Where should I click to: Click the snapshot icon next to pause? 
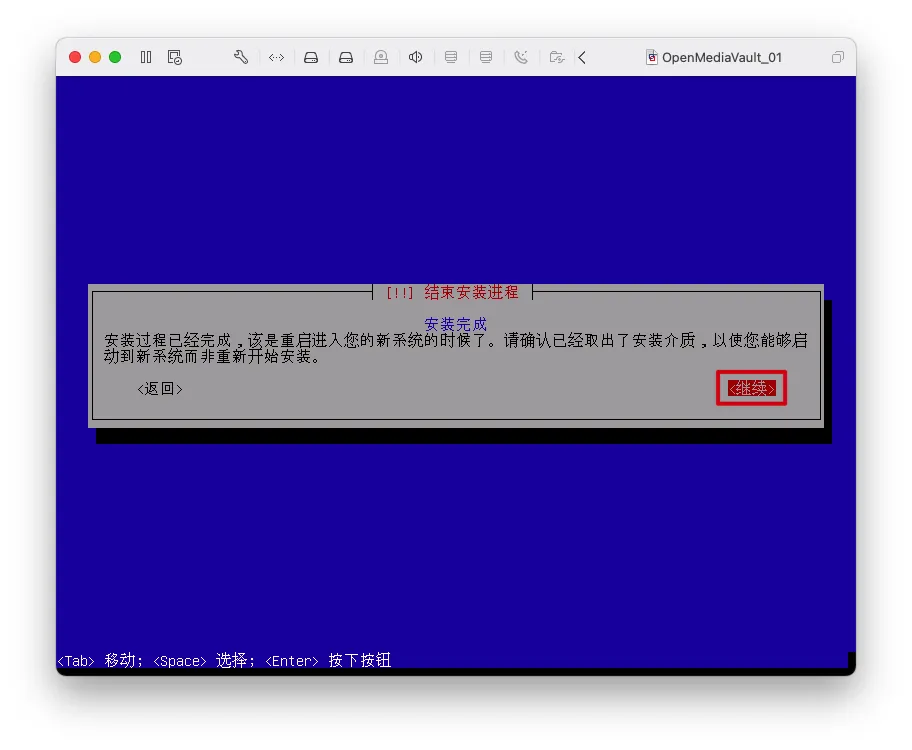(174, 57)
